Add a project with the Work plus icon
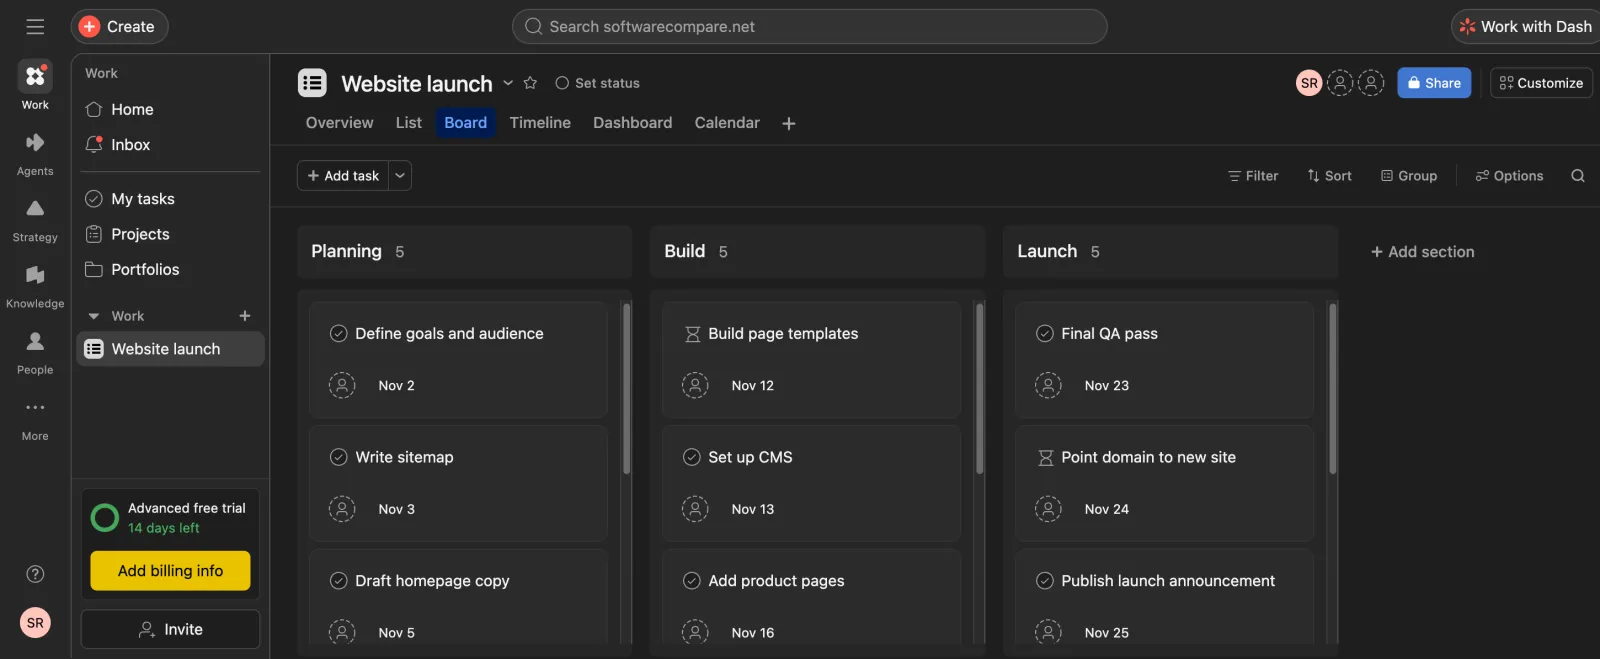Viewport: 1600px width, 659px height. coord(245,316)
